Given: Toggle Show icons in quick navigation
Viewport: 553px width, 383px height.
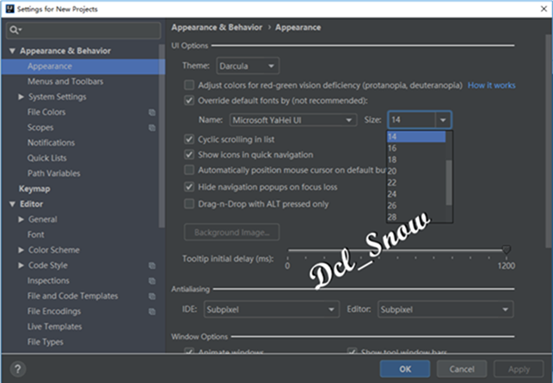Looking at the screenshot, I should click(189, 154).
